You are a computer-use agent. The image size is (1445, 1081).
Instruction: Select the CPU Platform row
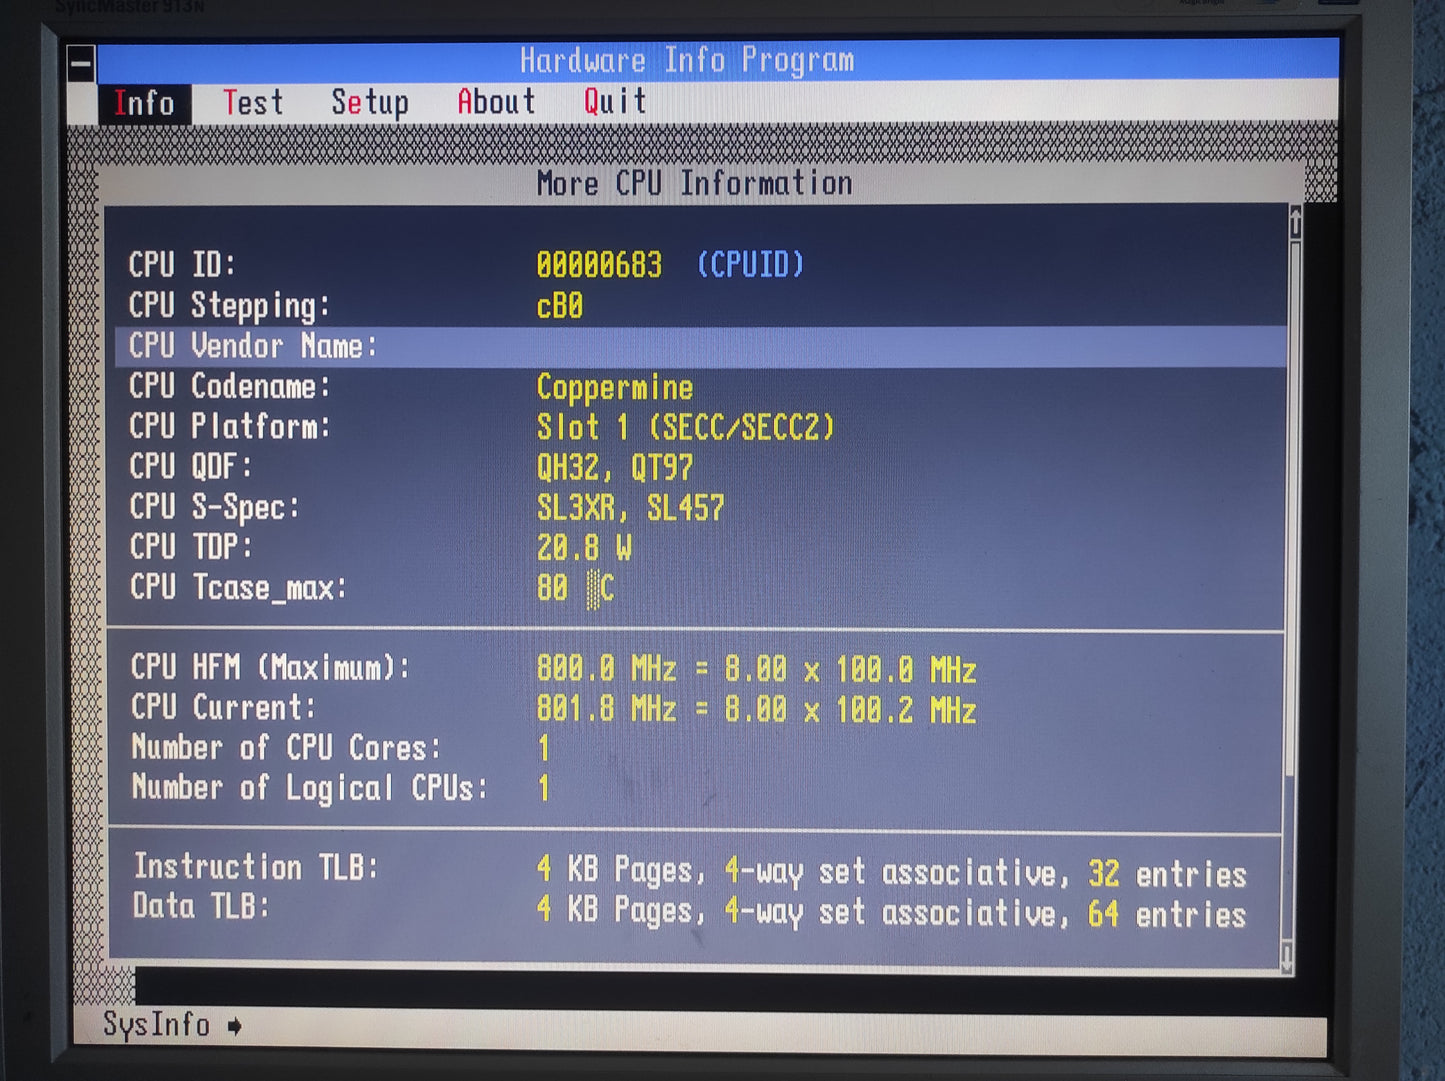coord(300,427)
